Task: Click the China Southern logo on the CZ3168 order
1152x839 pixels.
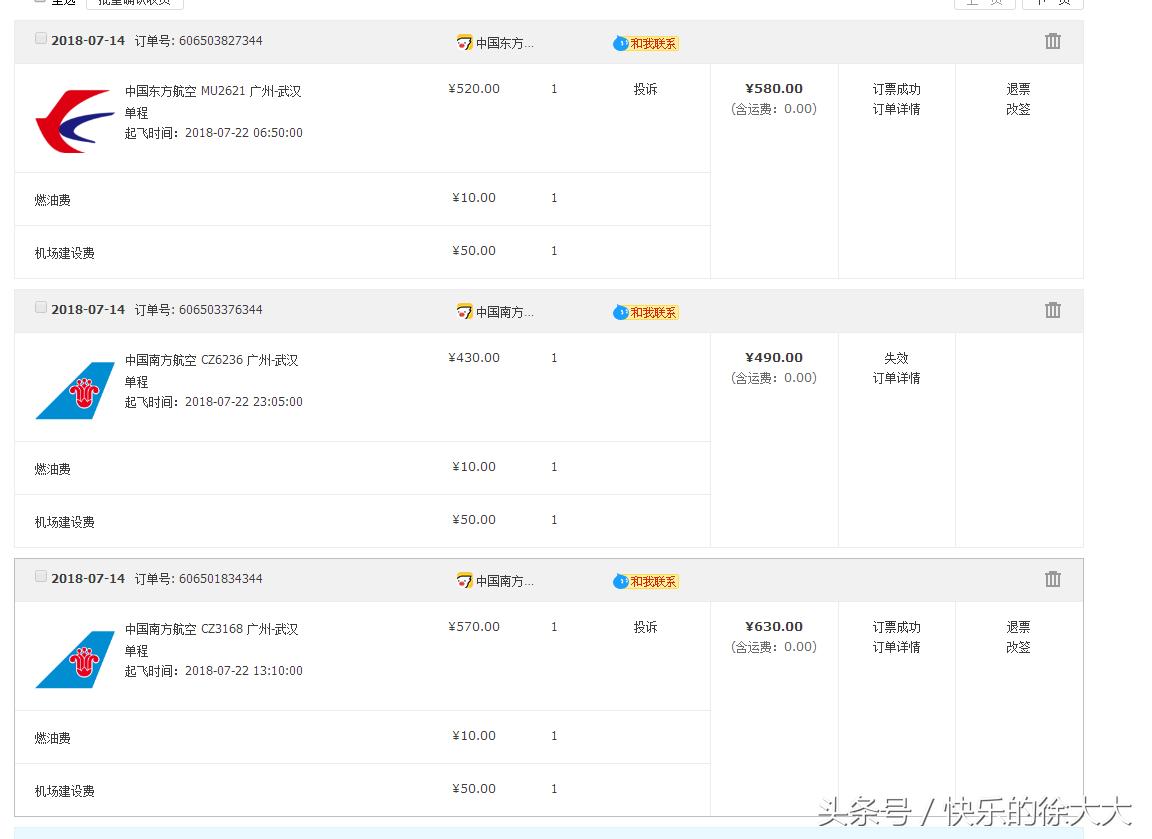Action: pyautogui.click(x=75, y=657)
